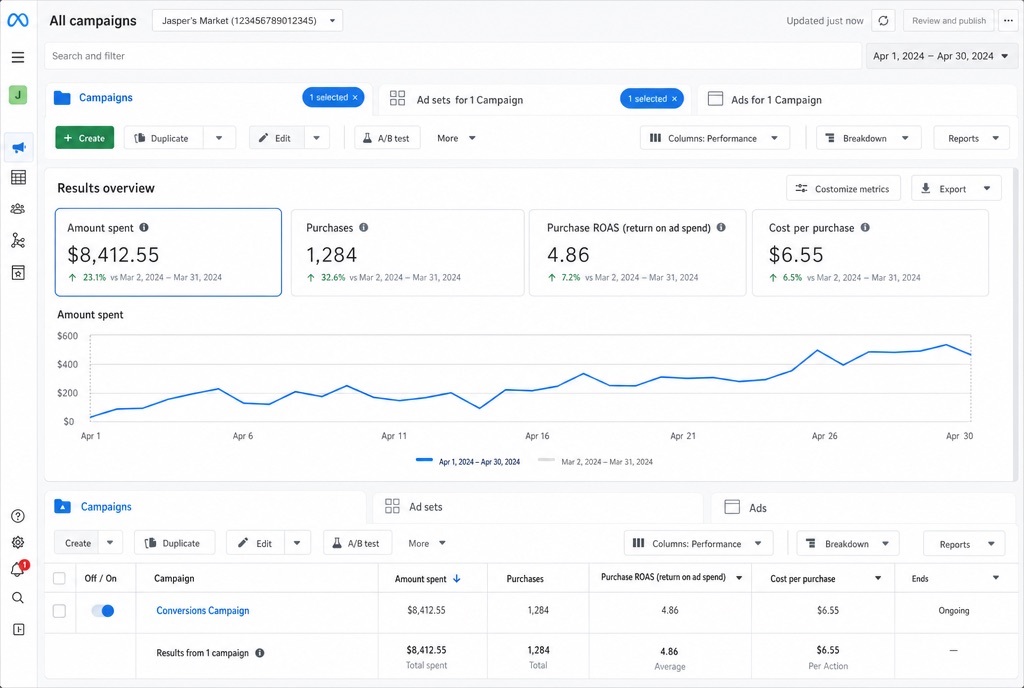Click the green Create button
The image size is (1024, 688).
click(85, 138)
